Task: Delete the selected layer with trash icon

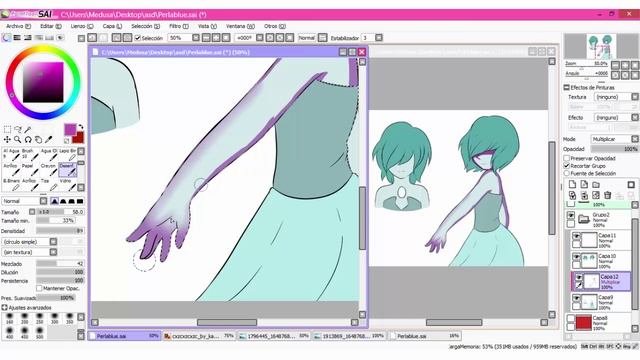Action: coord(607,196)
